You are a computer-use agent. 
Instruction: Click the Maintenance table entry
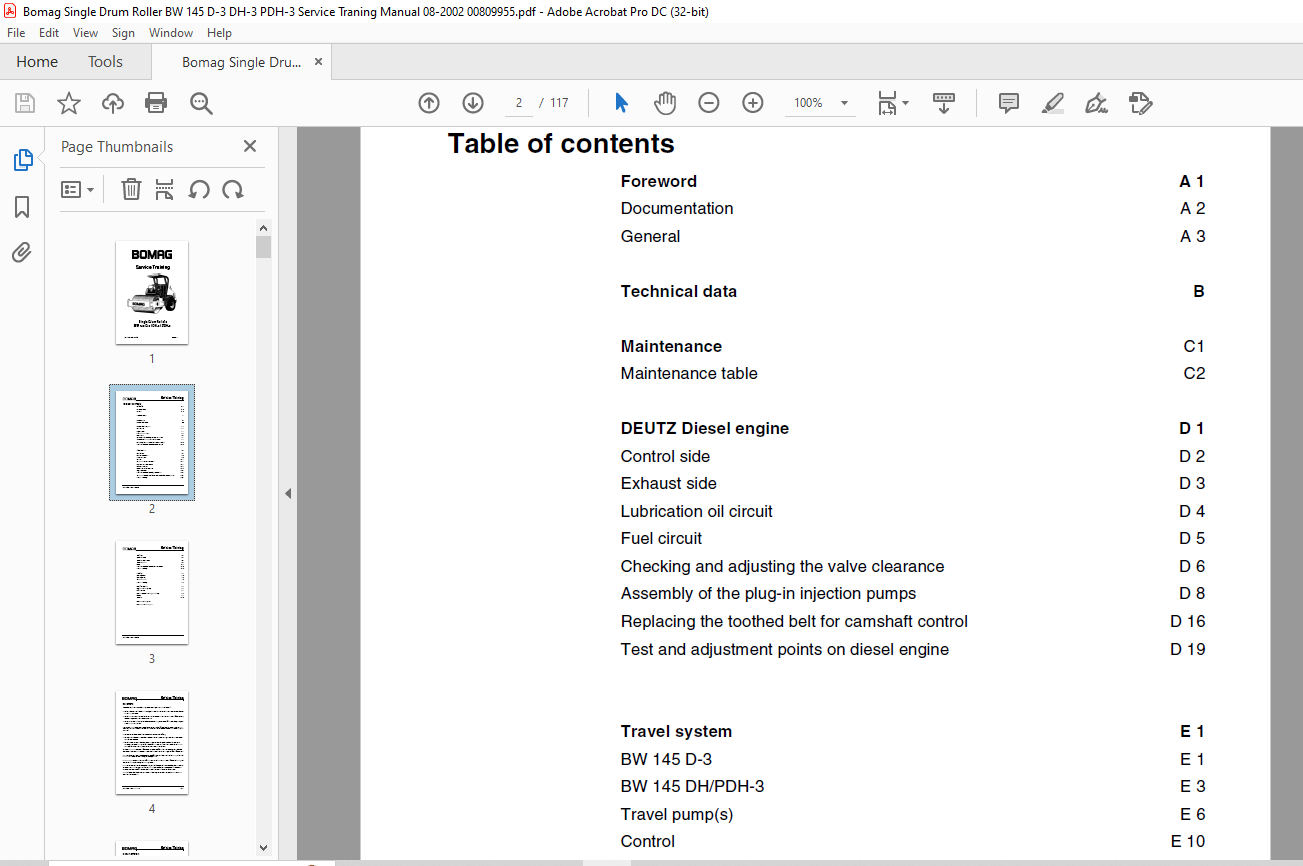689,373
